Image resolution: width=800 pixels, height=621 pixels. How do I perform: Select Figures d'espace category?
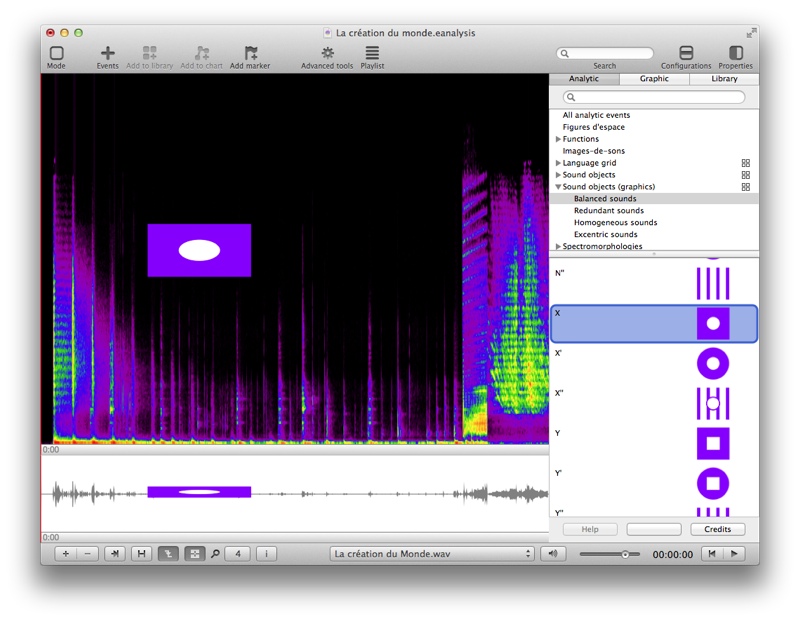(x=654, y=127)
